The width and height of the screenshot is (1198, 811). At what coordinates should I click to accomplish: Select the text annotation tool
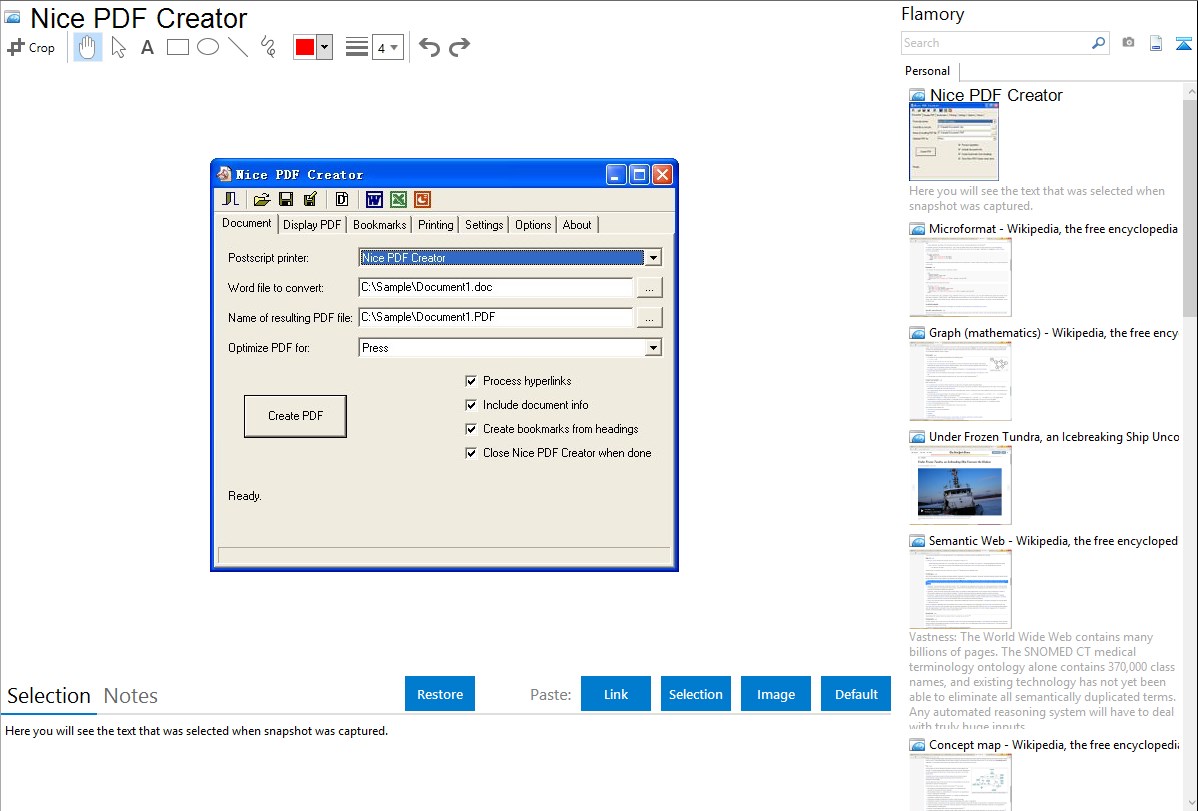147,47
